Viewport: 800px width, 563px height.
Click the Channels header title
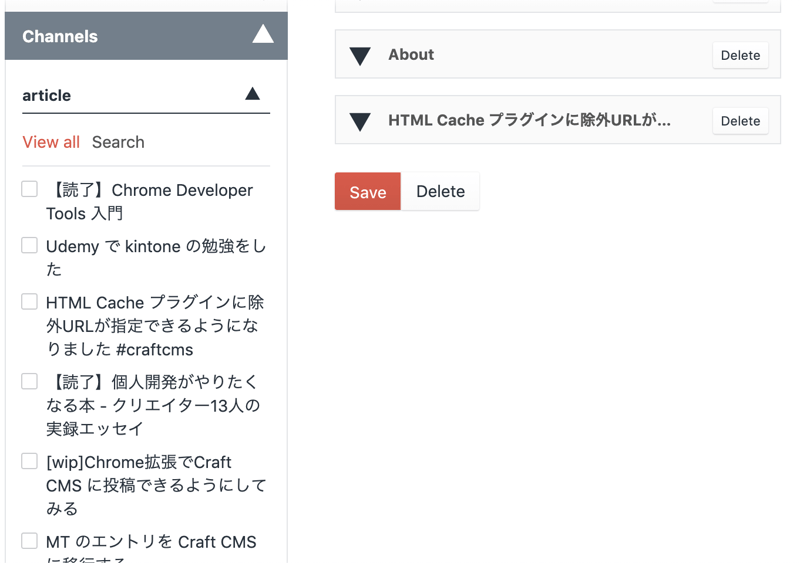[x=60, y=36]
